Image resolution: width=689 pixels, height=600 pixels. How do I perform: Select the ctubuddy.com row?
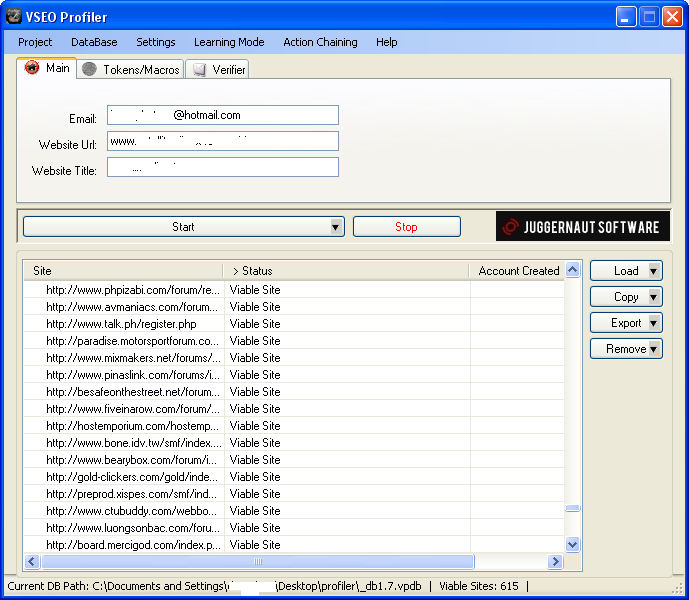pos(294,511)
